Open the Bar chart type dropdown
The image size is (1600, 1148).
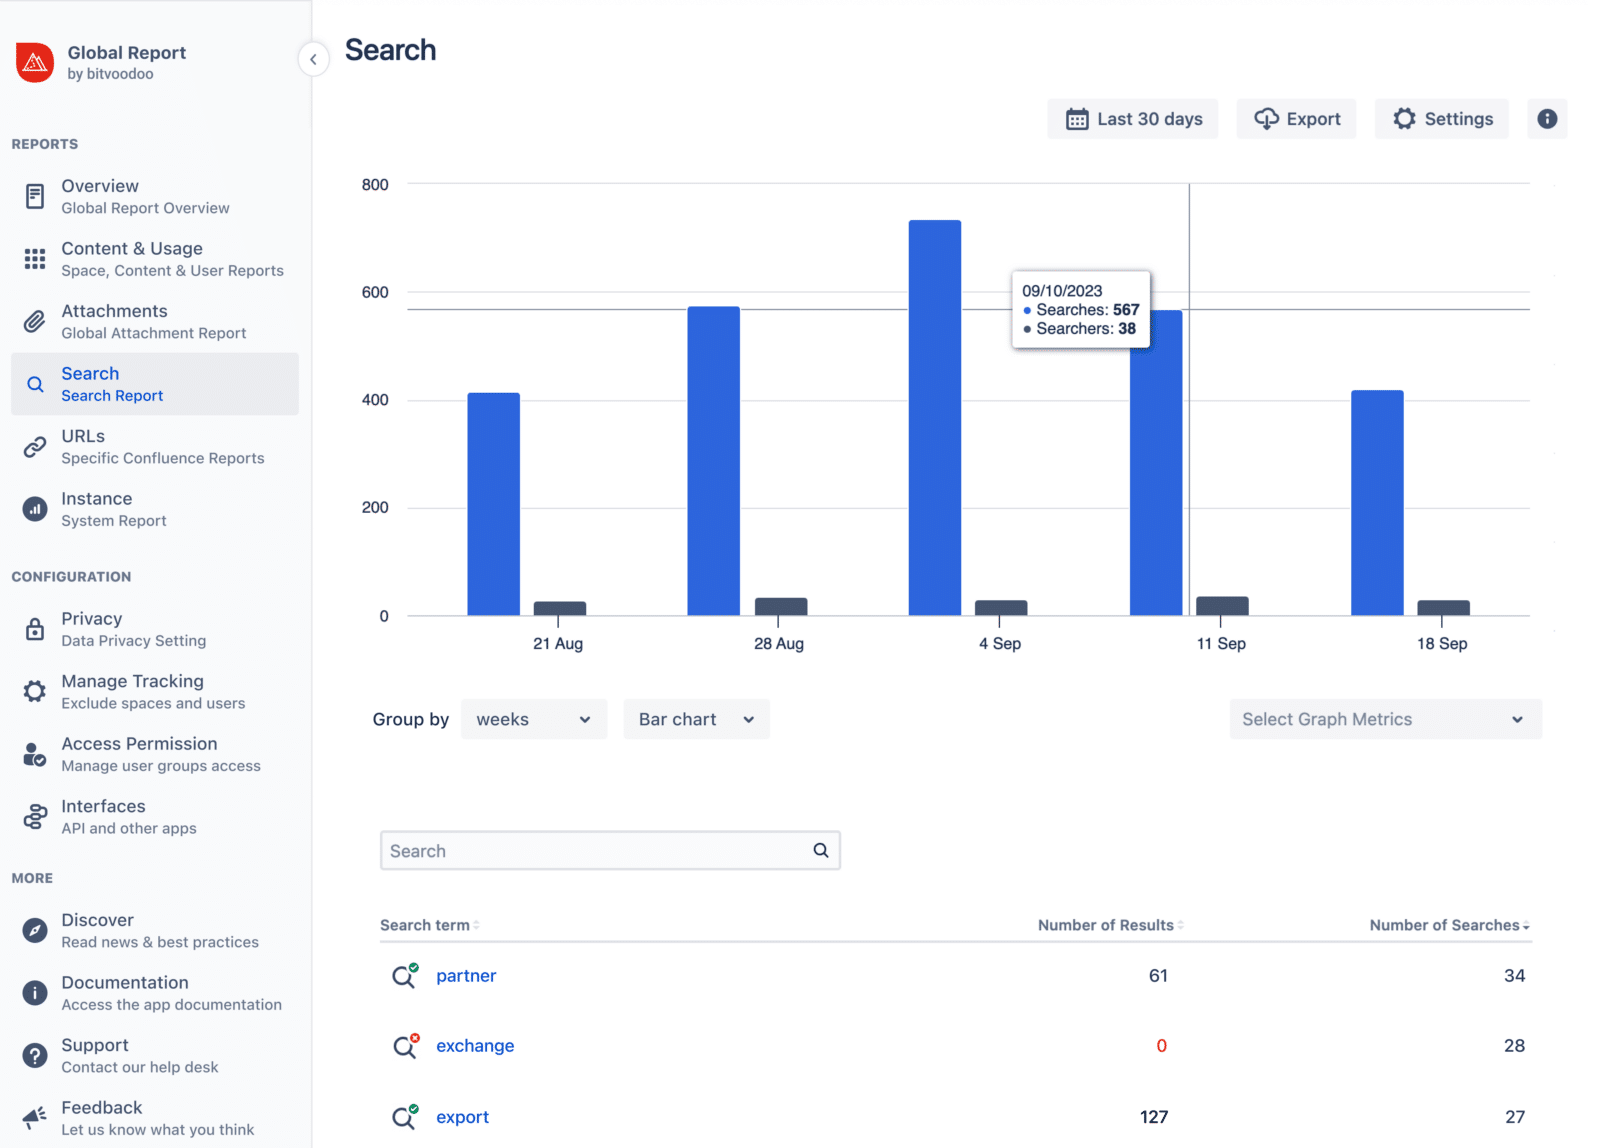(695, 719)
